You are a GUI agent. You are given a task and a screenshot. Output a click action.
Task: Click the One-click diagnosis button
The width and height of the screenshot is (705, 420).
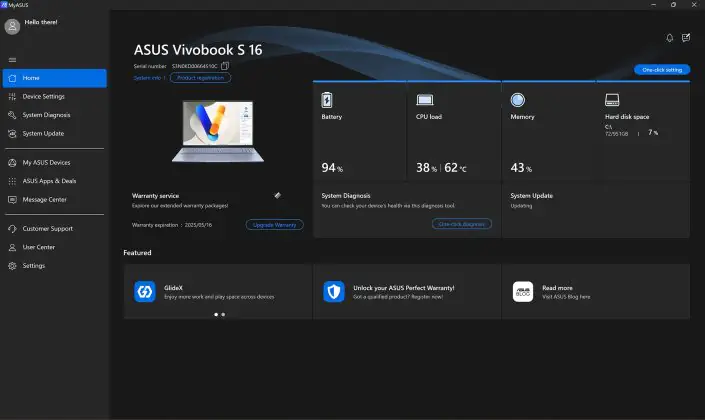[462, 223]
